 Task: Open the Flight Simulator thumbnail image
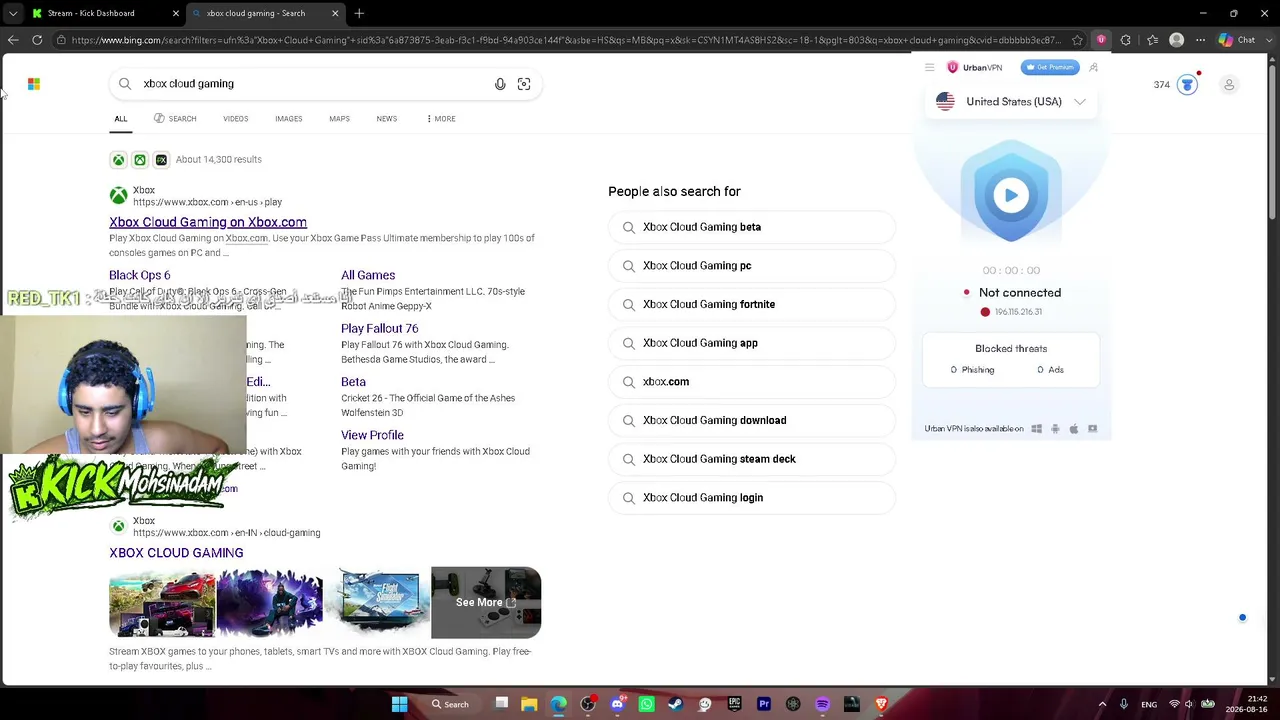[x=377, y=603]
